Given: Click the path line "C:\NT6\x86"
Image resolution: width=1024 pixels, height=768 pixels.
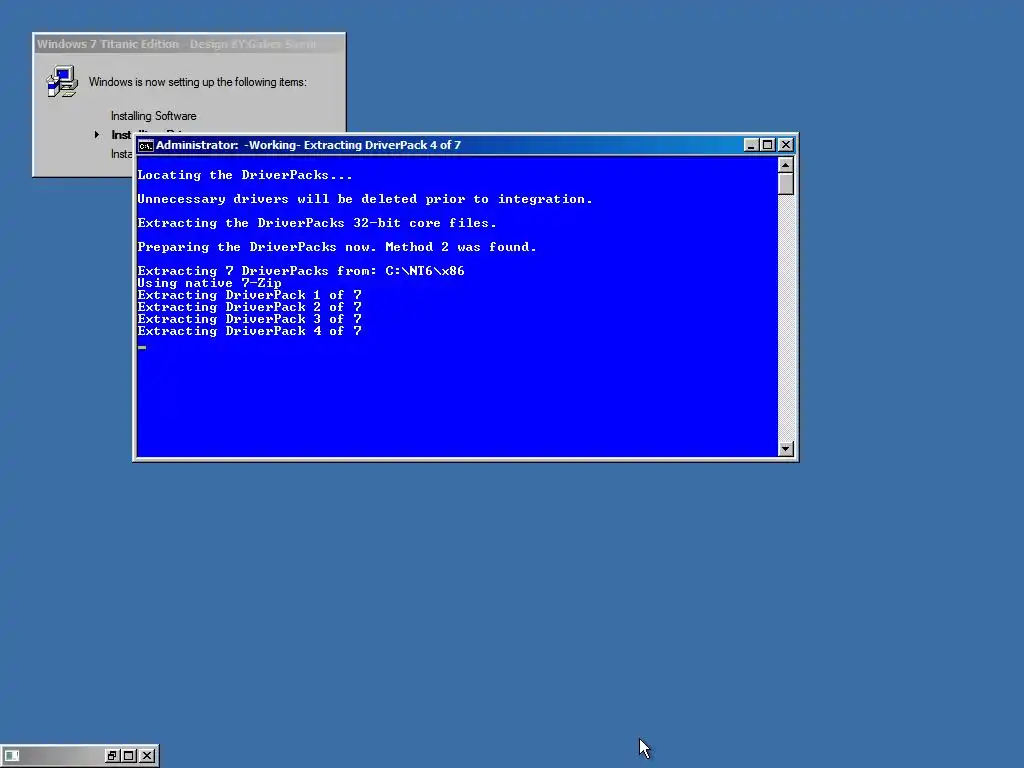Looking at the screenshot, I should [x=425, y=271].
